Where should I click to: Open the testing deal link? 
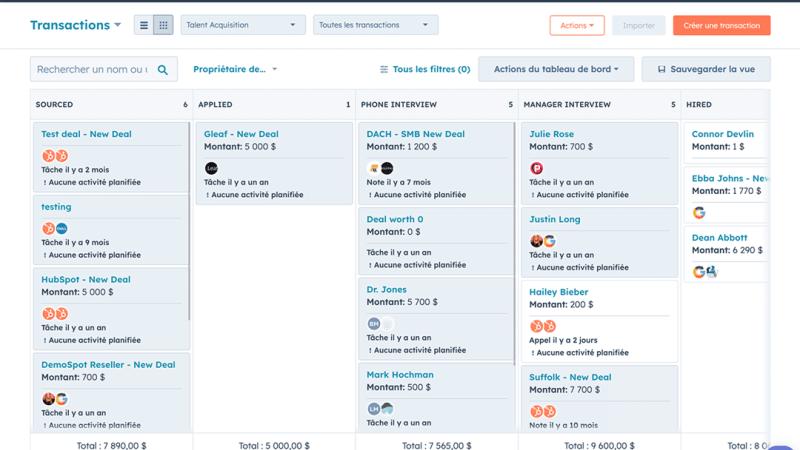[56, 207]
